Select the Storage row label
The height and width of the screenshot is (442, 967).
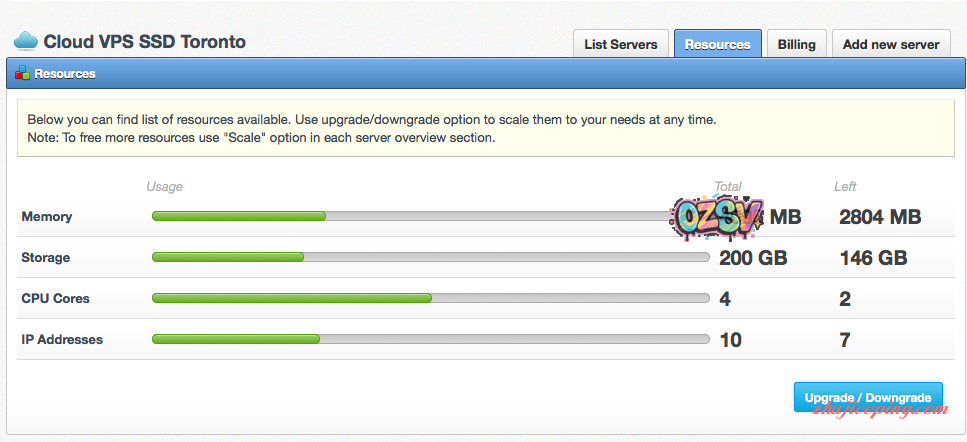pos(46,257)
